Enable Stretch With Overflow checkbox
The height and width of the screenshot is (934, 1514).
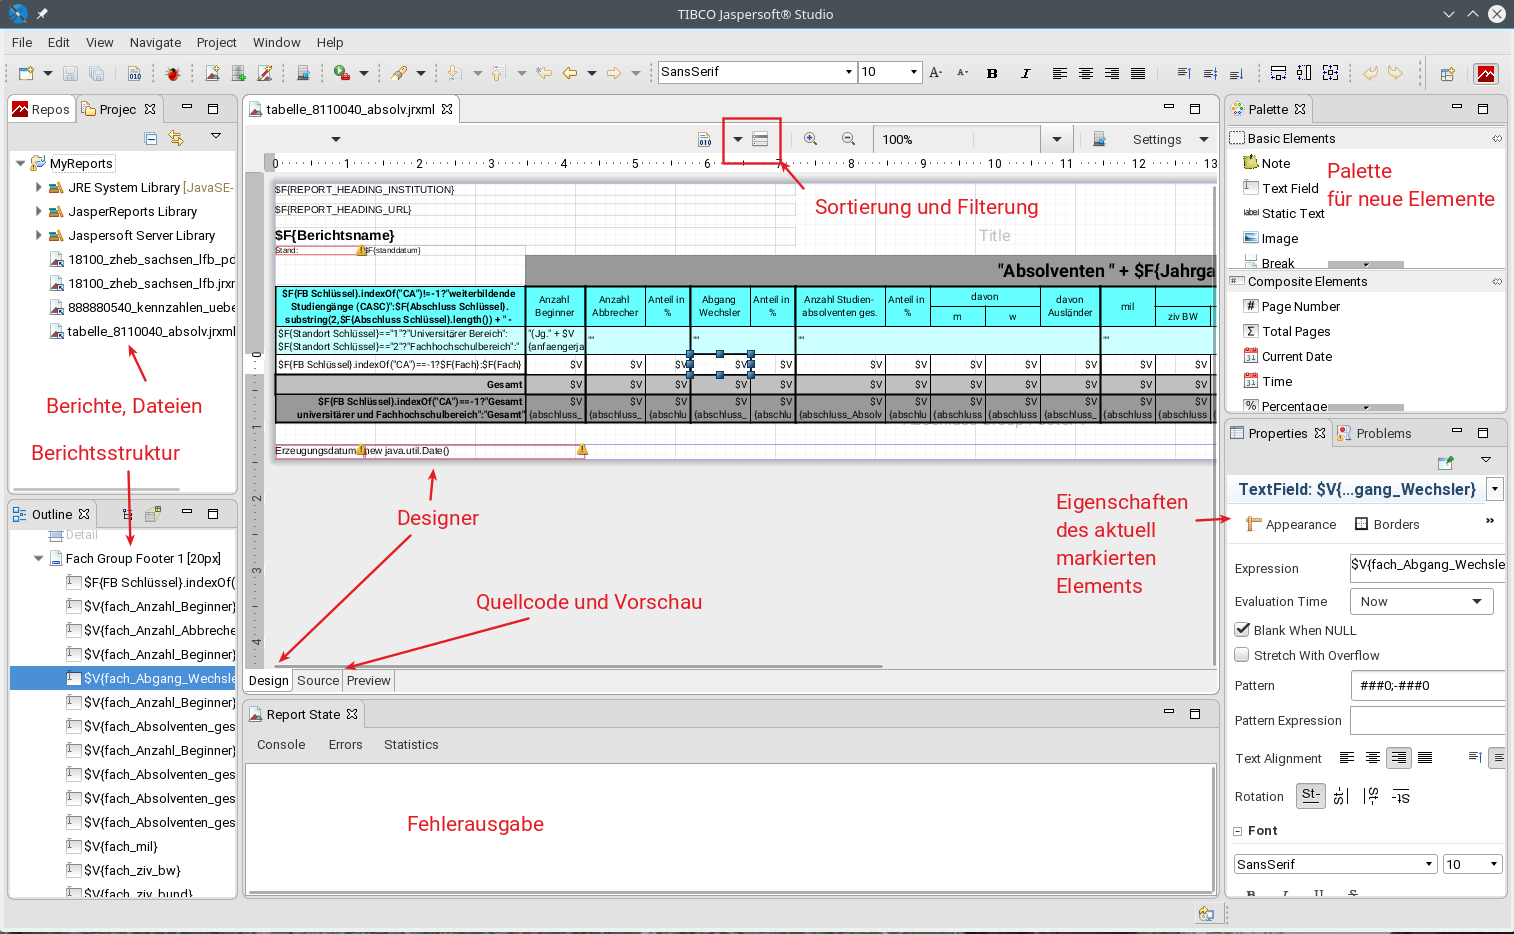pyautogui.click(x=1242, y=655)
